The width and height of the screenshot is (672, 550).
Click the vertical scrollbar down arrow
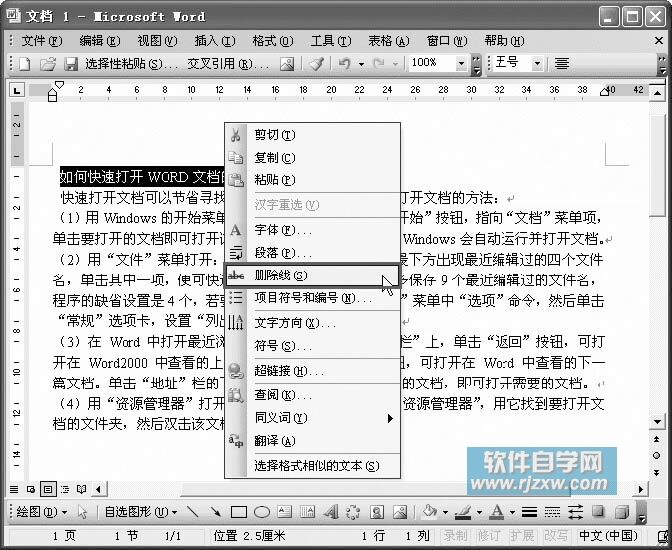coord(657,421)
